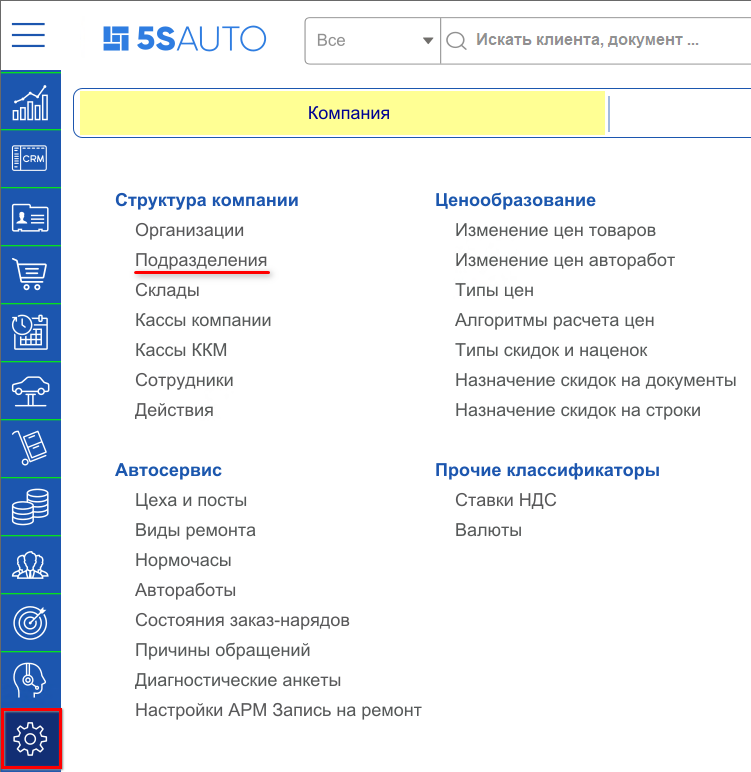Open Цеха и посты

click(191, 500)
